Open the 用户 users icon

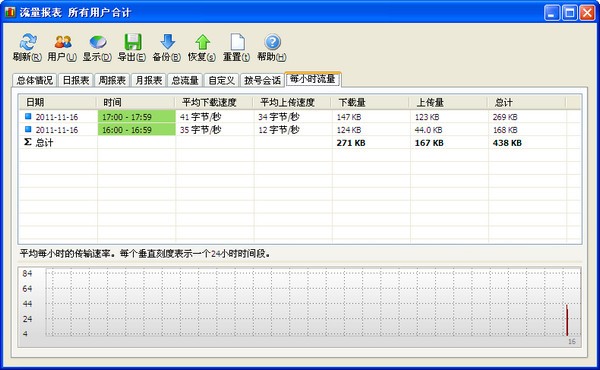coord(63,42)
